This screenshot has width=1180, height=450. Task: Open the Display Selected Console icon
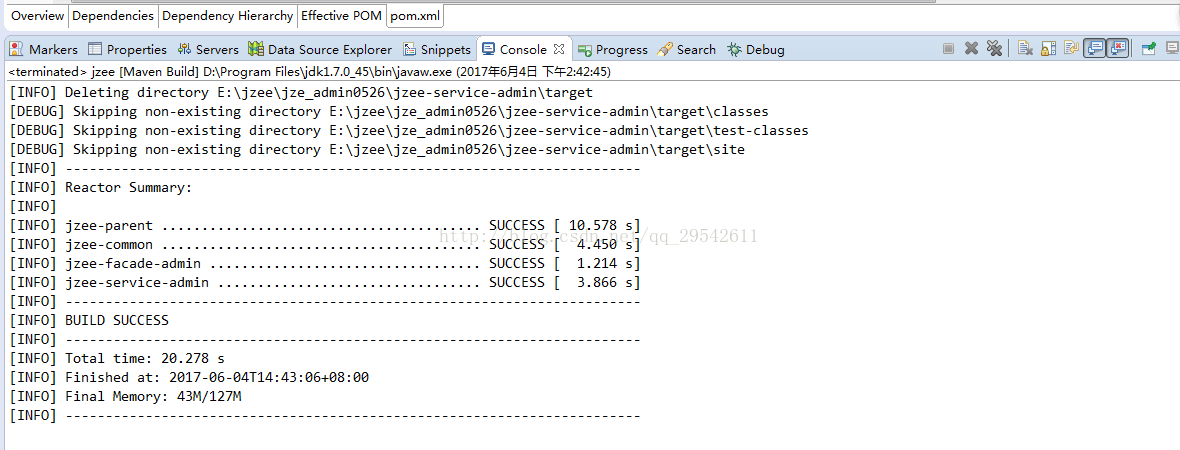[x=1172, y=48]
